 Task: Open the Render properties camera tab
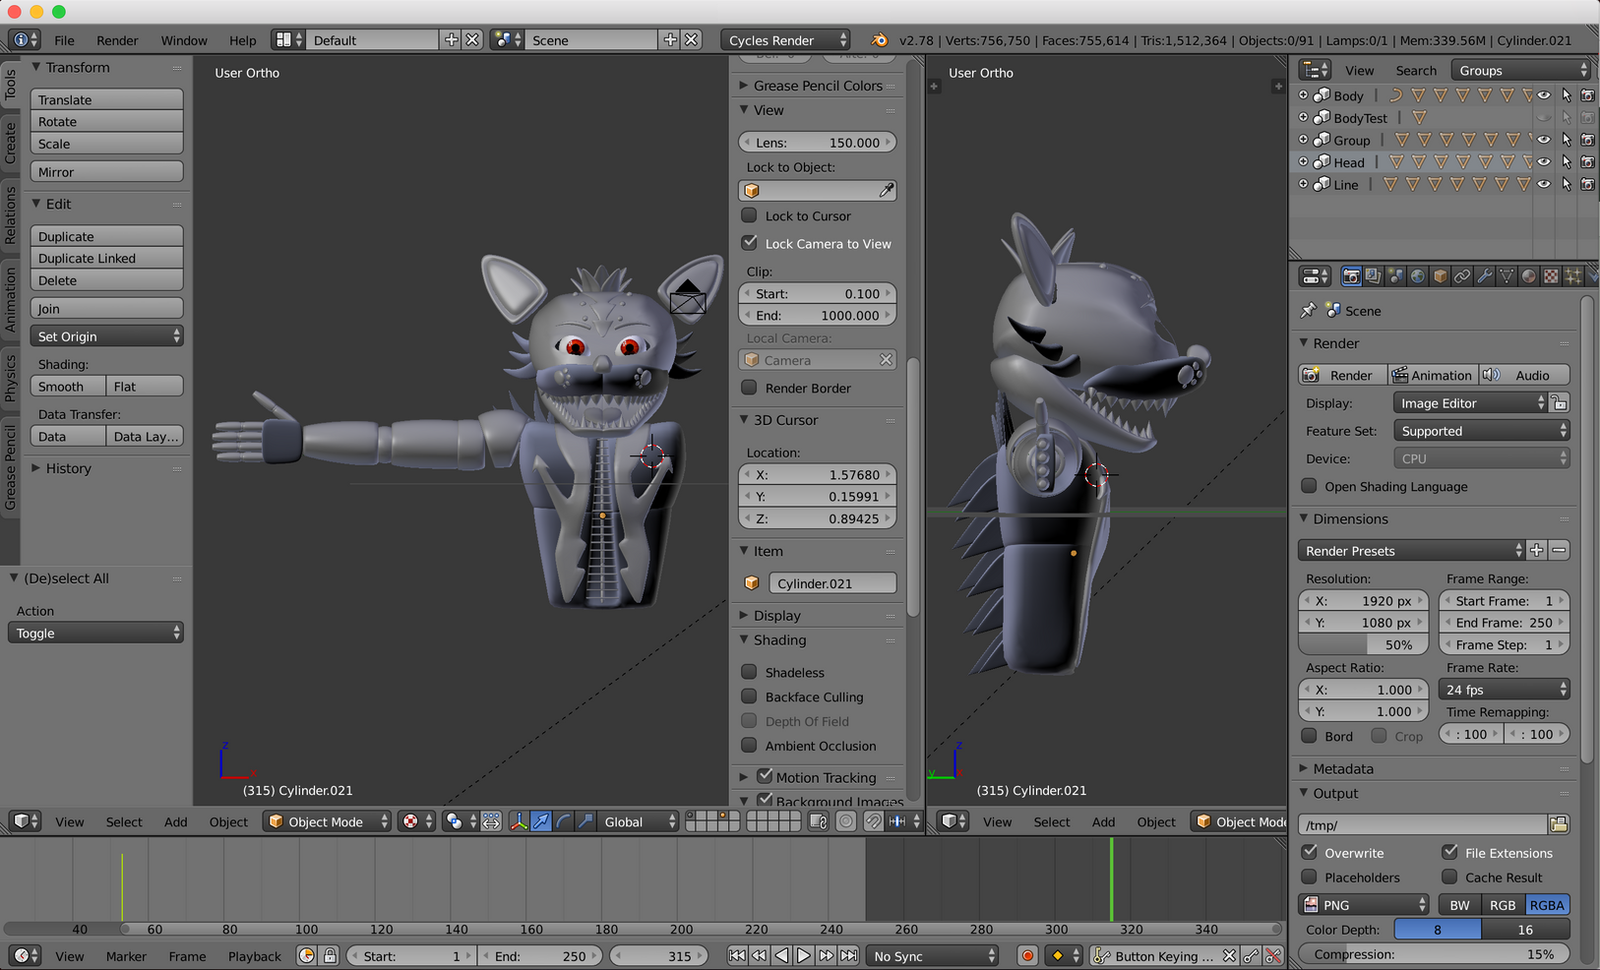click(1351, 276)
